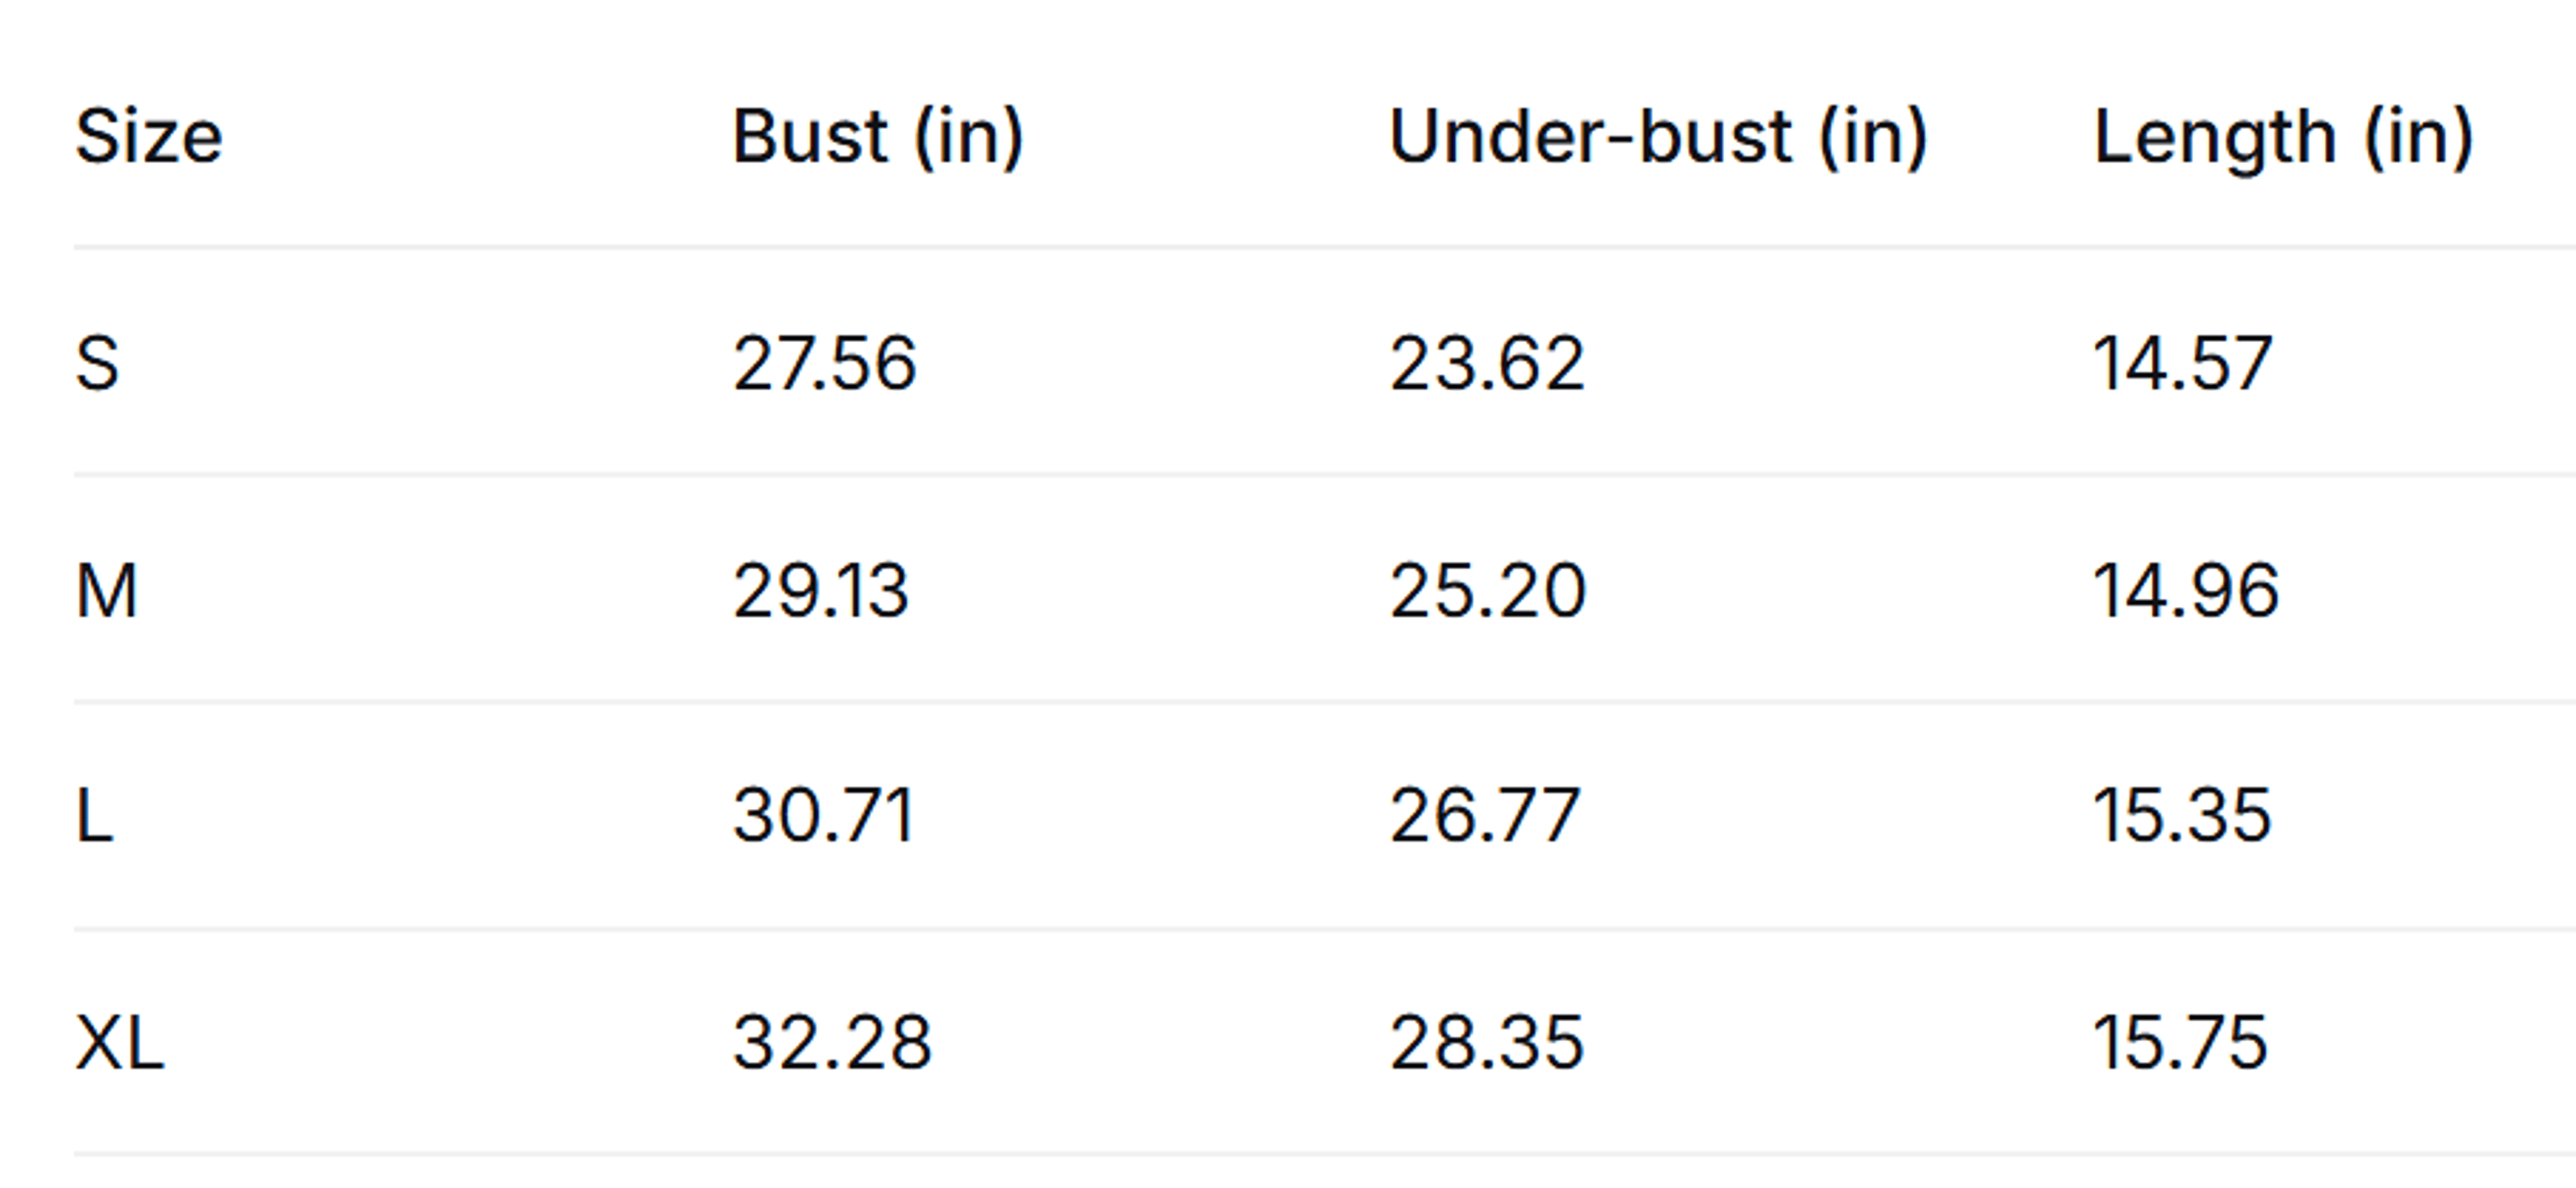
Task: Click bust value 27.56
Action: pyautogui.click(x=824, y=363)
